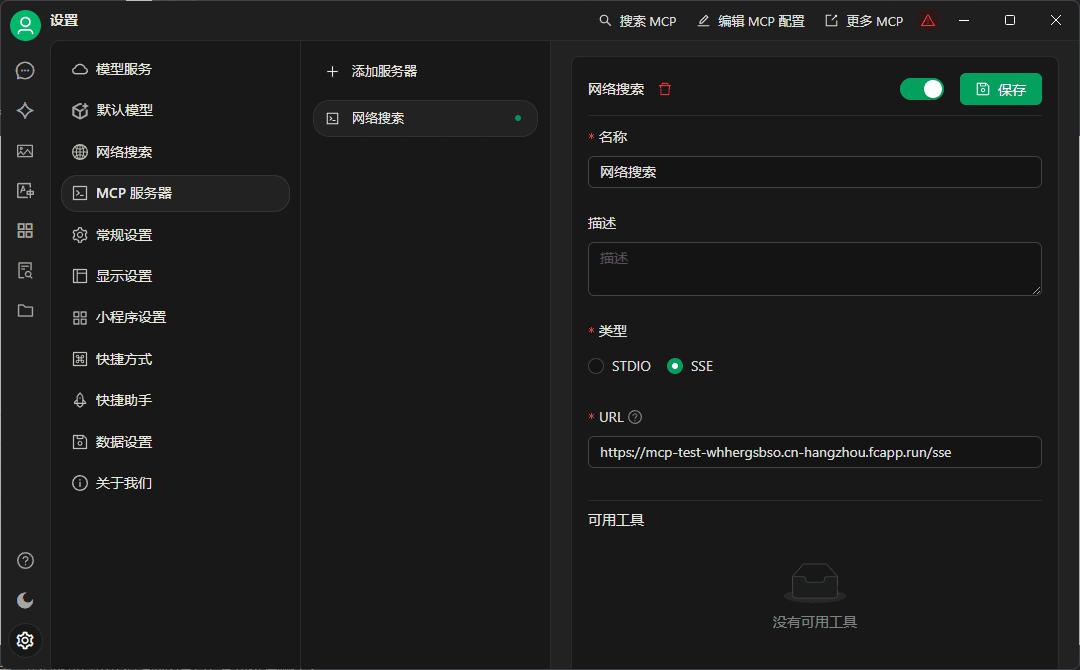Viewport: 1080px width, 670px height.
Task: Select 网络搜索 server in server list
Action: point(425,118)
